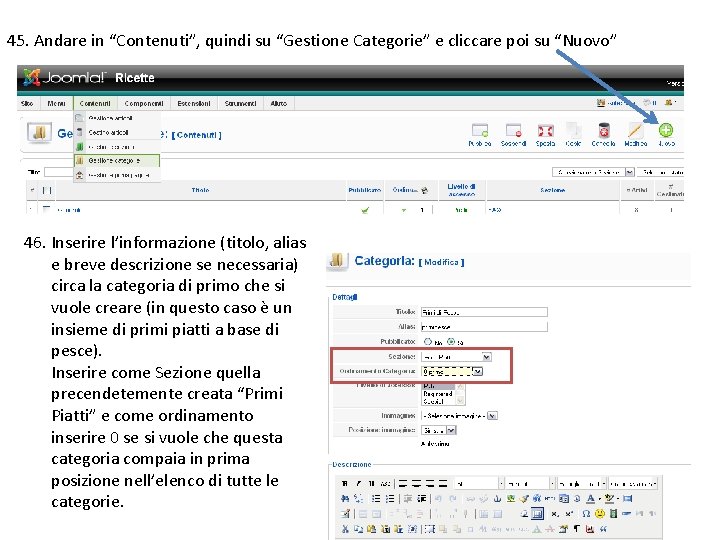The width and height of the screenshot is (720, 540).
Task: Open the Immagine select dropdown
Action: pos(459,416)
